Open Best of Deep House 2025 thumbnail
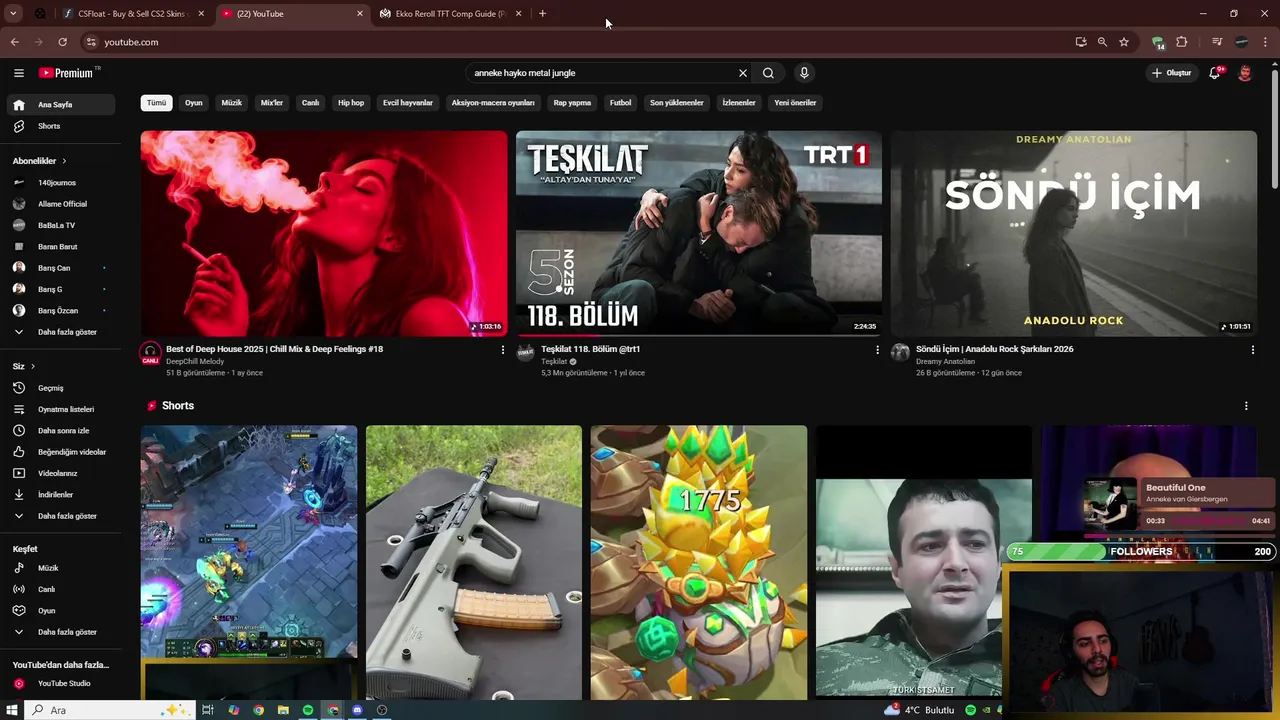Image resolution: width=1280 pixels, height=720 pixels. click(324, 233)
